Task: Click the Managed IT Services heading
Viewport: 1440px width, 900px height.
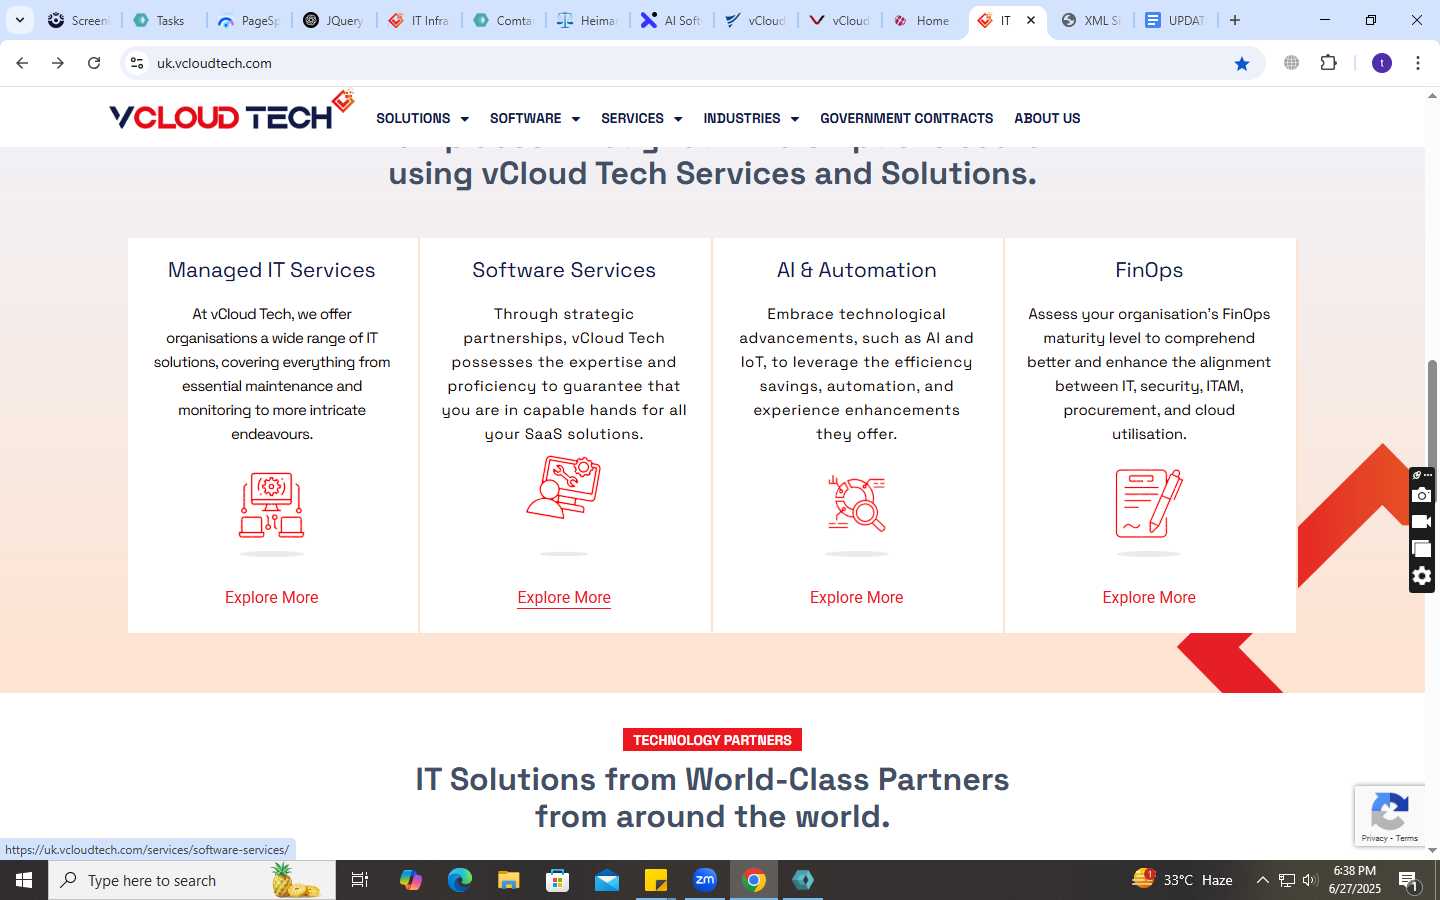Action: [x=271, y=270]
